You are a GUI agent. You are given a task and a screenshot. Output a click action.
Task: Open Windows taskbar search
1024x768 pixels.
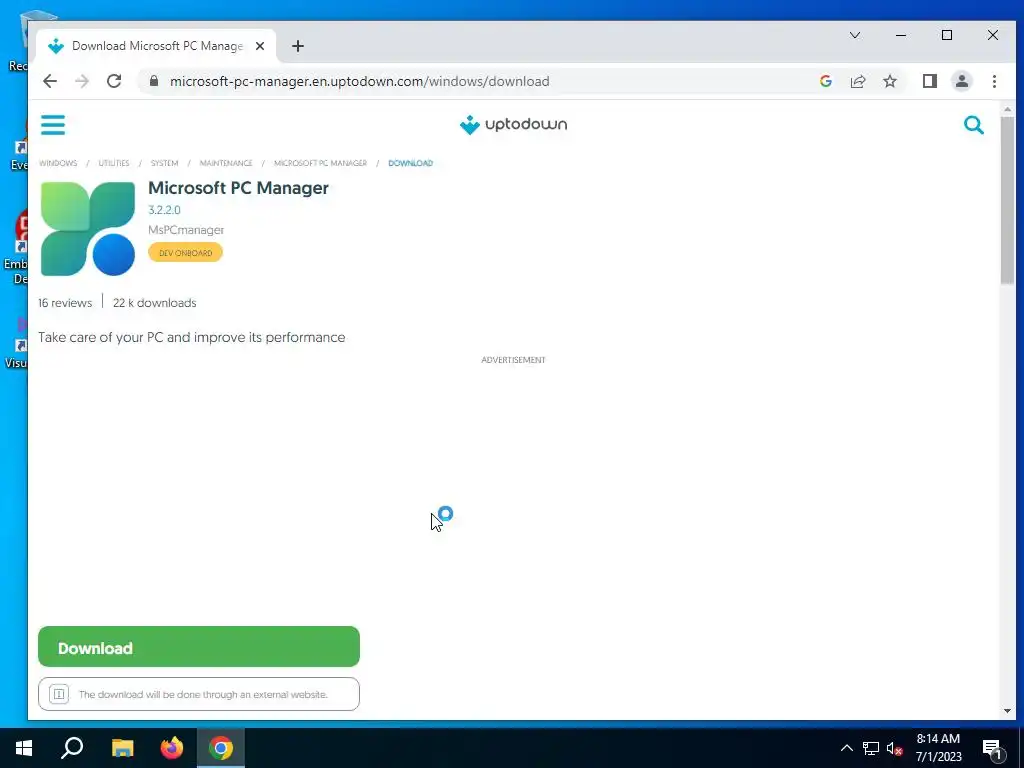72,748
